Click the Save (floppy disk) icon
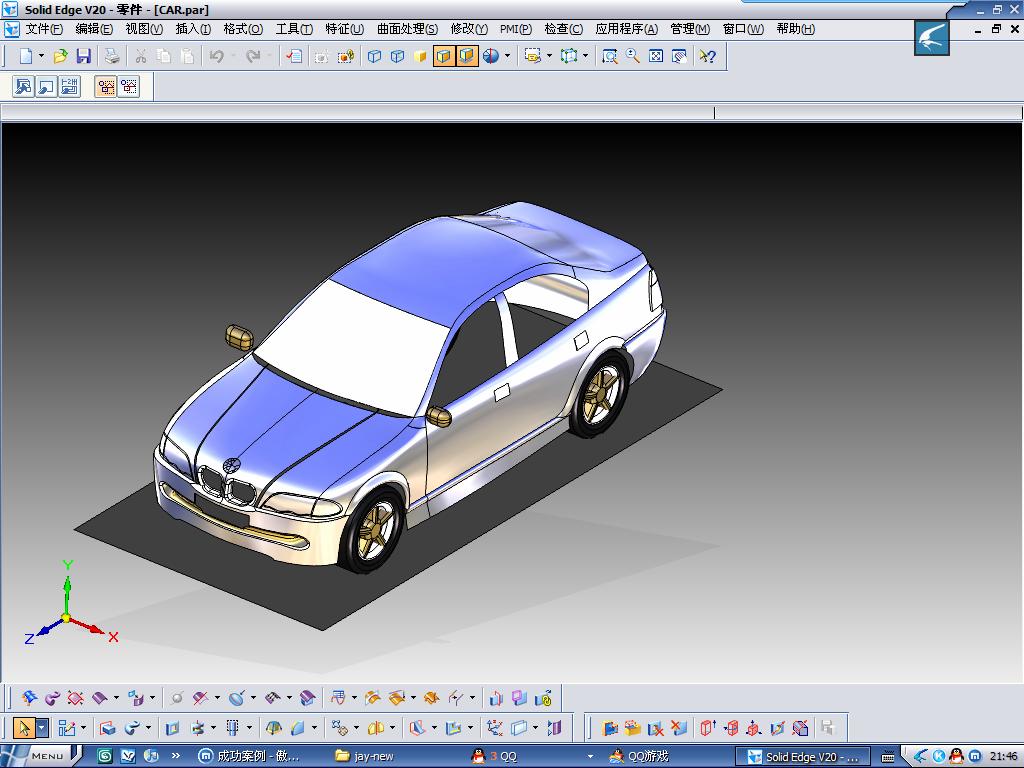The width and height of the screenshot is (1024, 768). (x=84, y=57)
